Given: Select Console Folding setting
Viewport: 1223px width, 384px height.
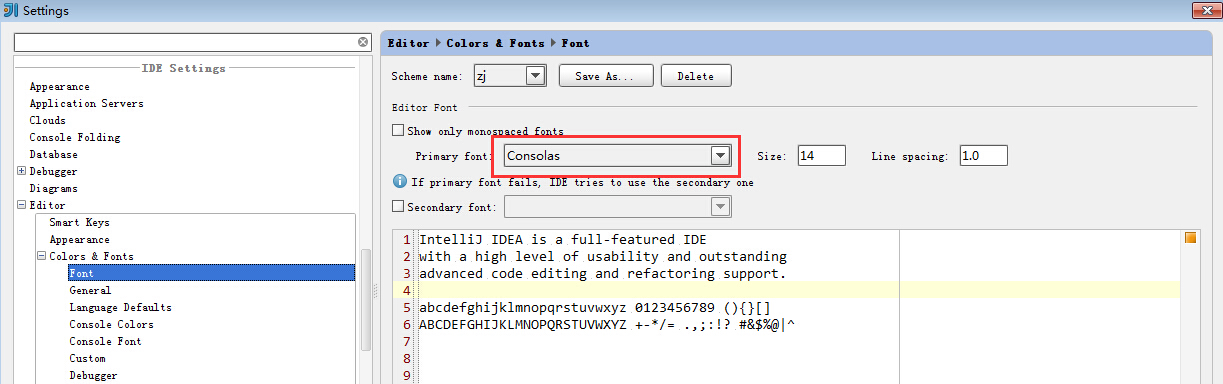Looking at the screenshot, I should pos(74,138).
